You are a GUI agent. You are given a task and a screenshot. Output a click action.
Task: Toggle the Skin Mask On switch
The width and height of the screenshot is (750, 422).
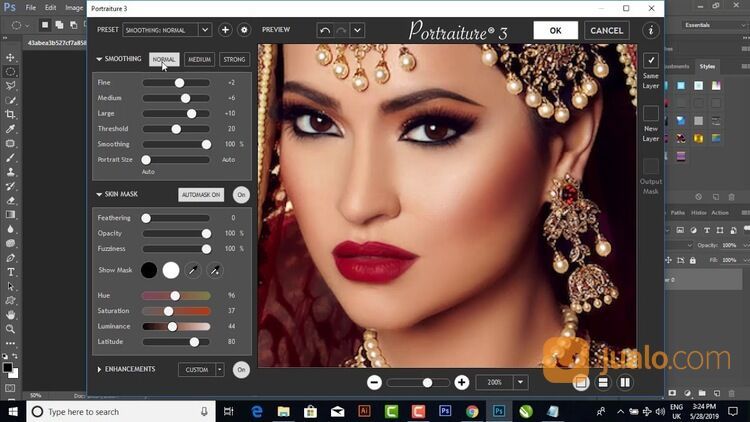click(x=241, y=194)
